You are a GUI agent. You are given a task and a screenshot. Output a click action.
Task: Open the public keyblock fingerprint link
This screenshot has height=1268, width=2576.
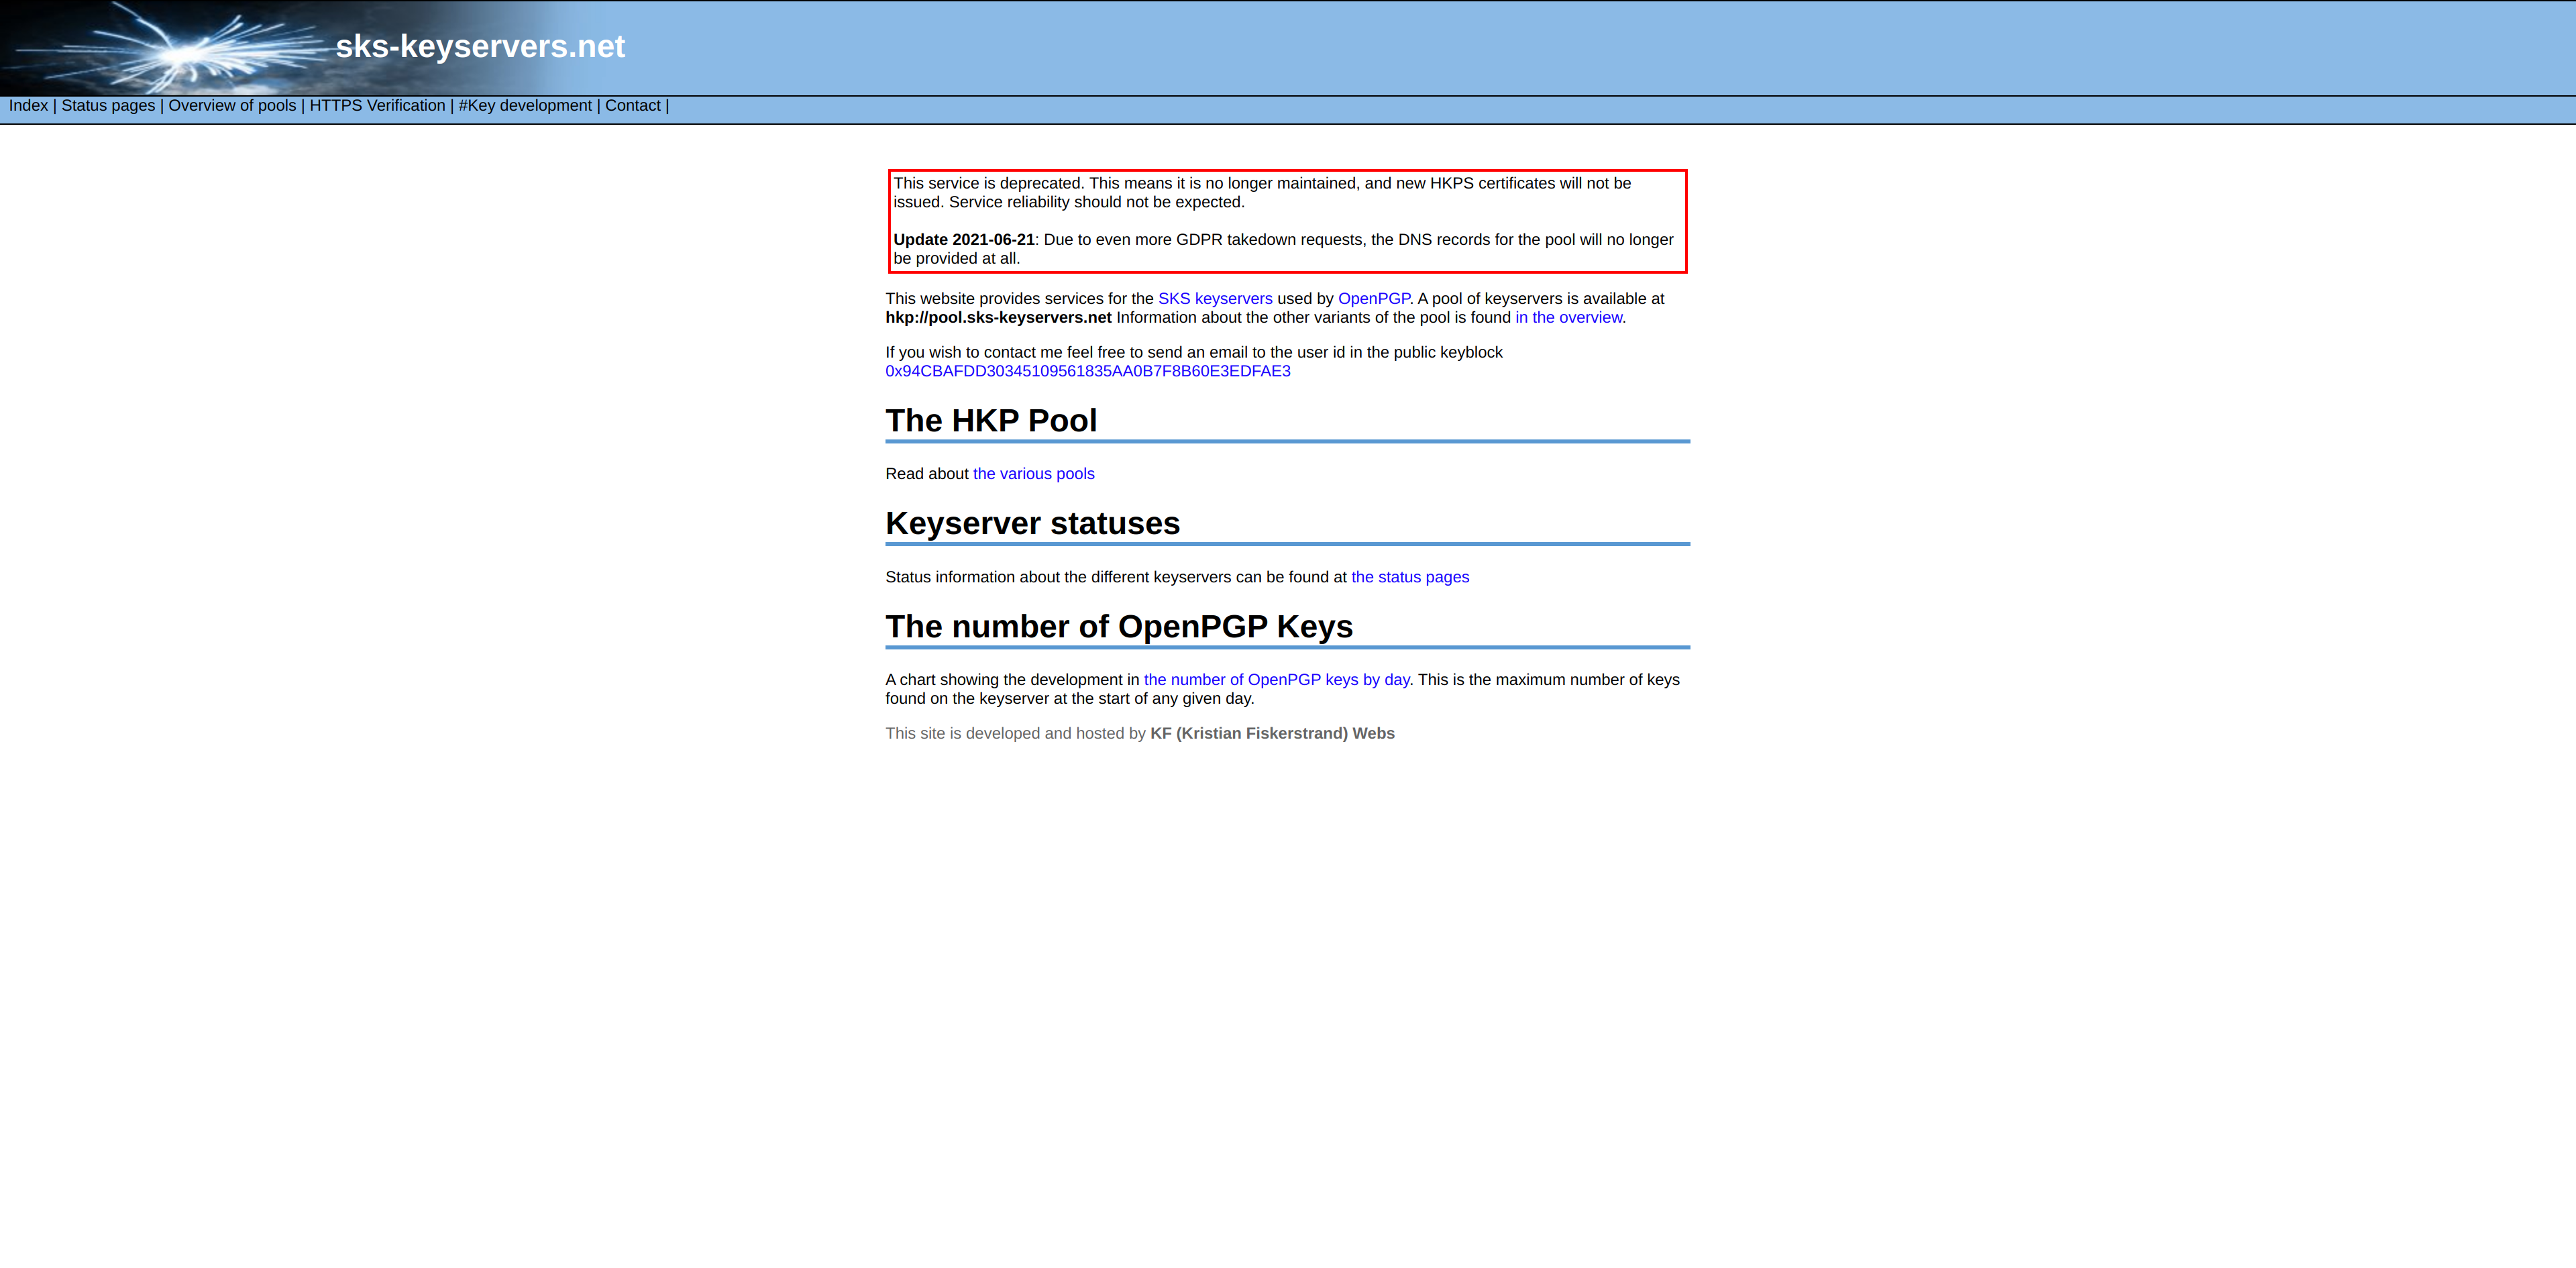coord(1087,371)
